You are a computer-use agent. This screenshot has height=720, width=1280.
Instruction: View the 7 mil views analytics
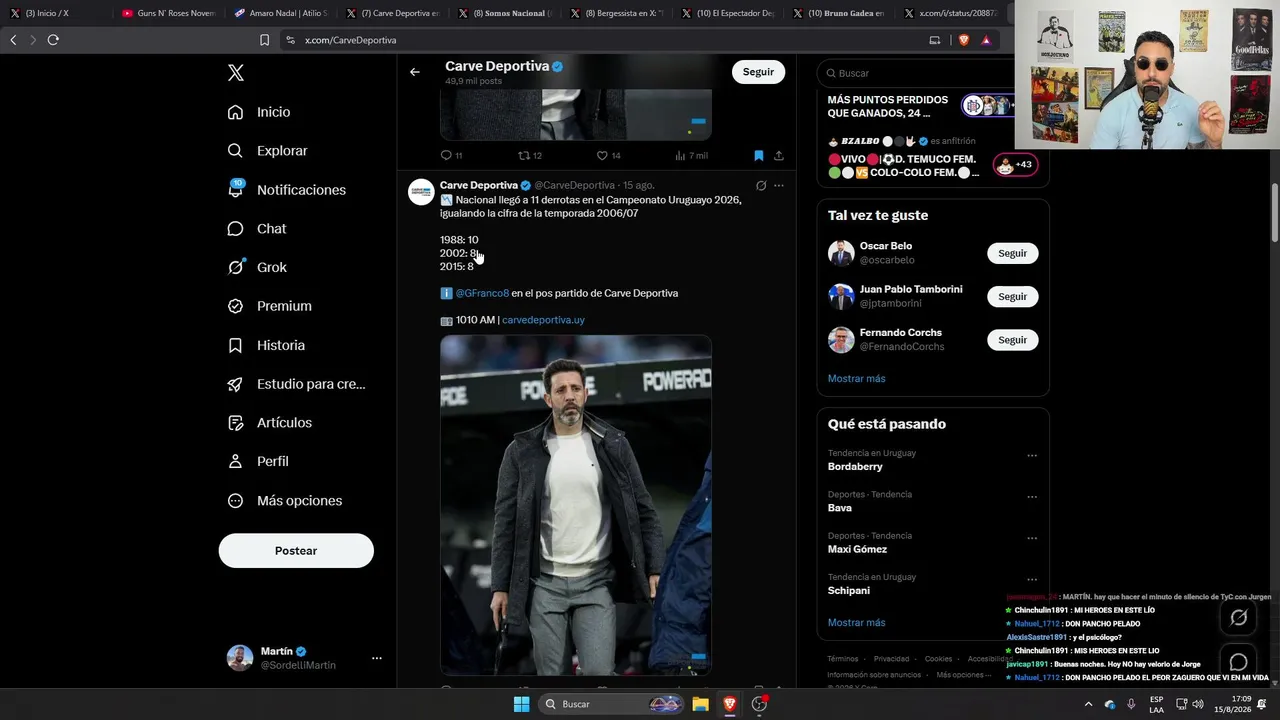click(x=692, y=156)
